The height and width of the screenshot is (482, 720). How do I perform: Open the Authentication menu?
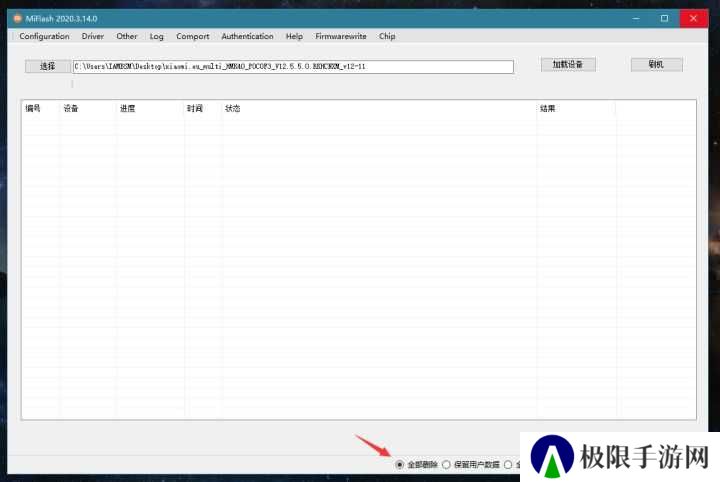point(248,36)
